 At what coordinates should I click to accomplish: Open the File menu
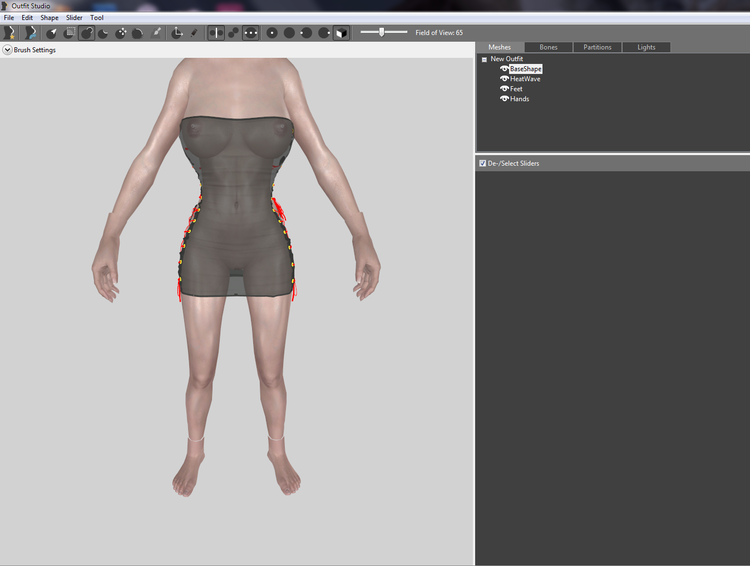click(x=9, y=18)
